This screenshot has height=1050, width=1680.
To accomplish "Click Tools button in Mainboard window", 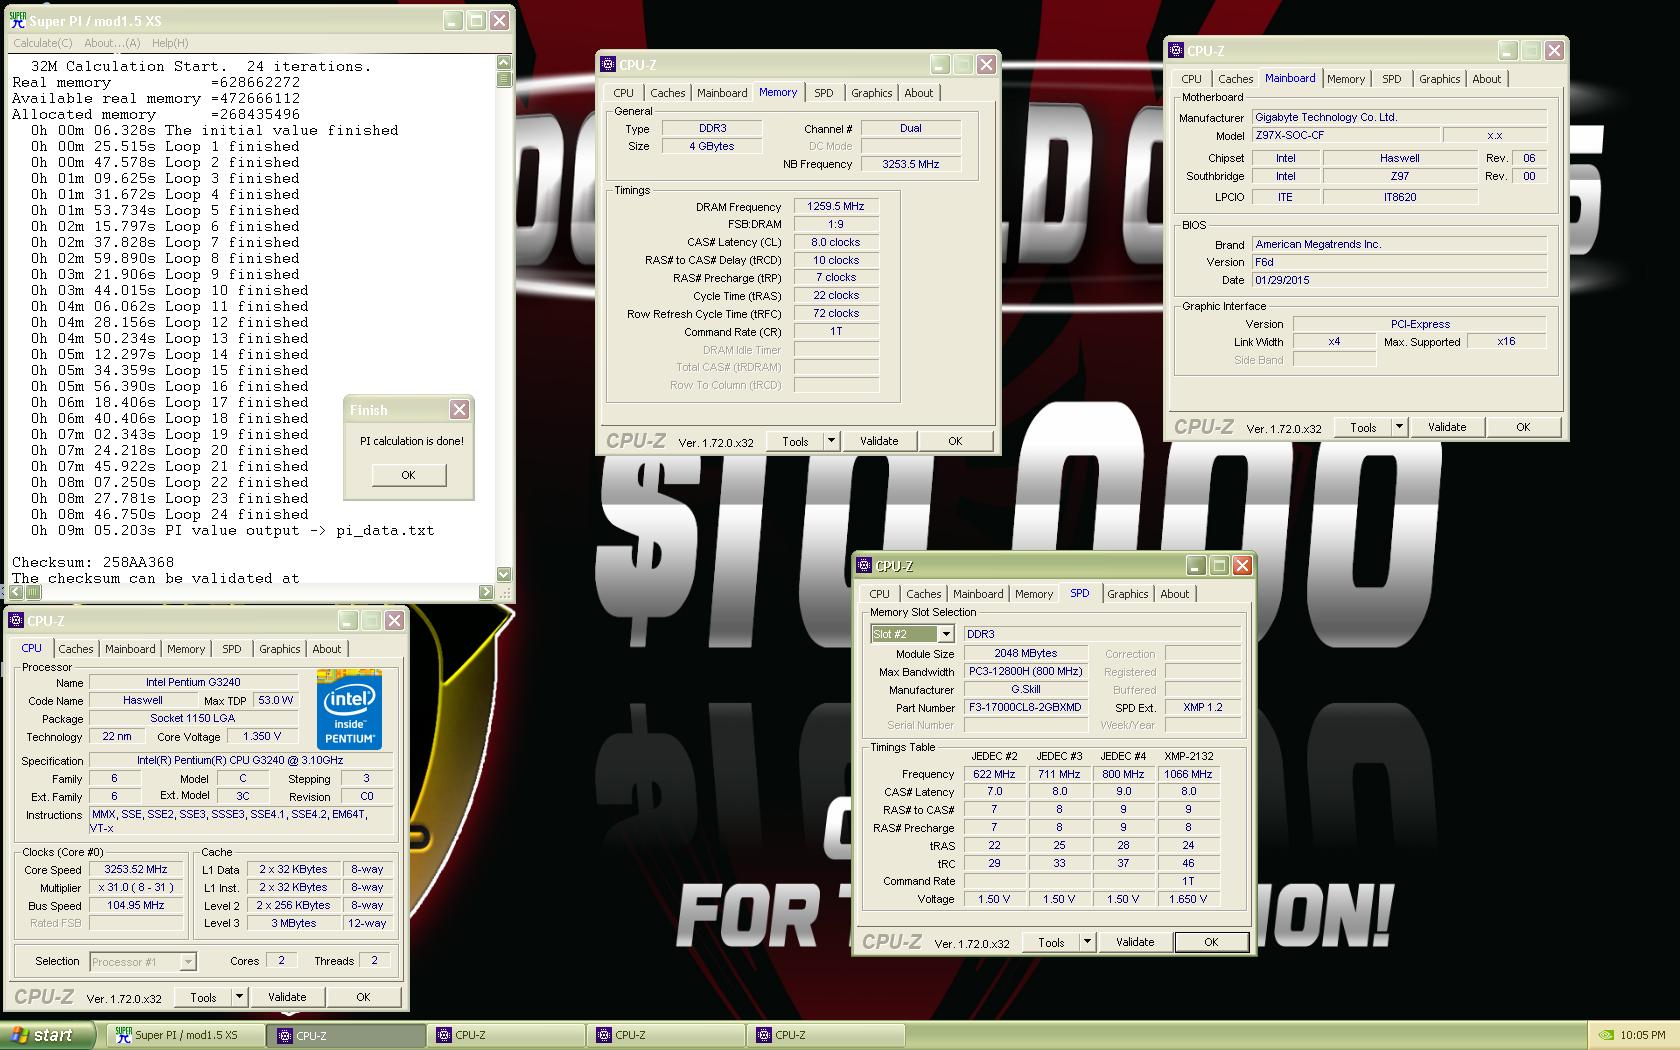I will click(x=1363, y=427).
